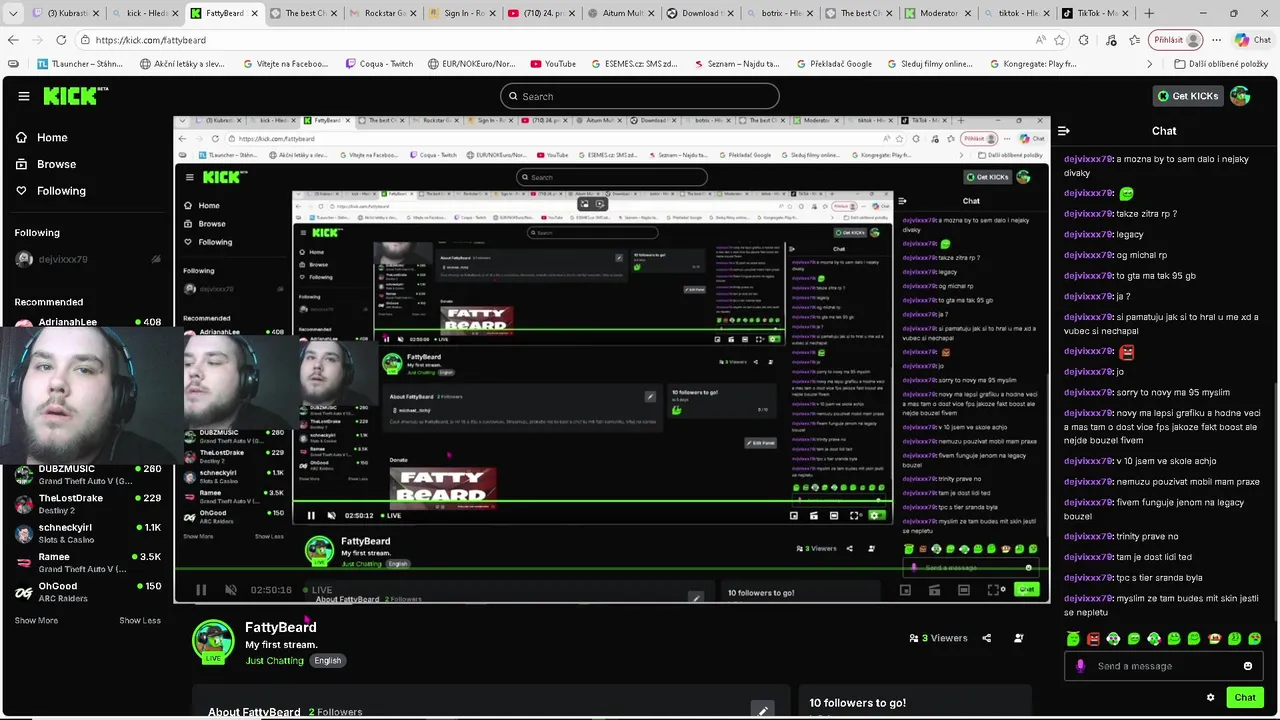This screenshot has height=720, width=1280.
Task: Open recommended channel DUBZMUSIC
Action: click(88, 475)
